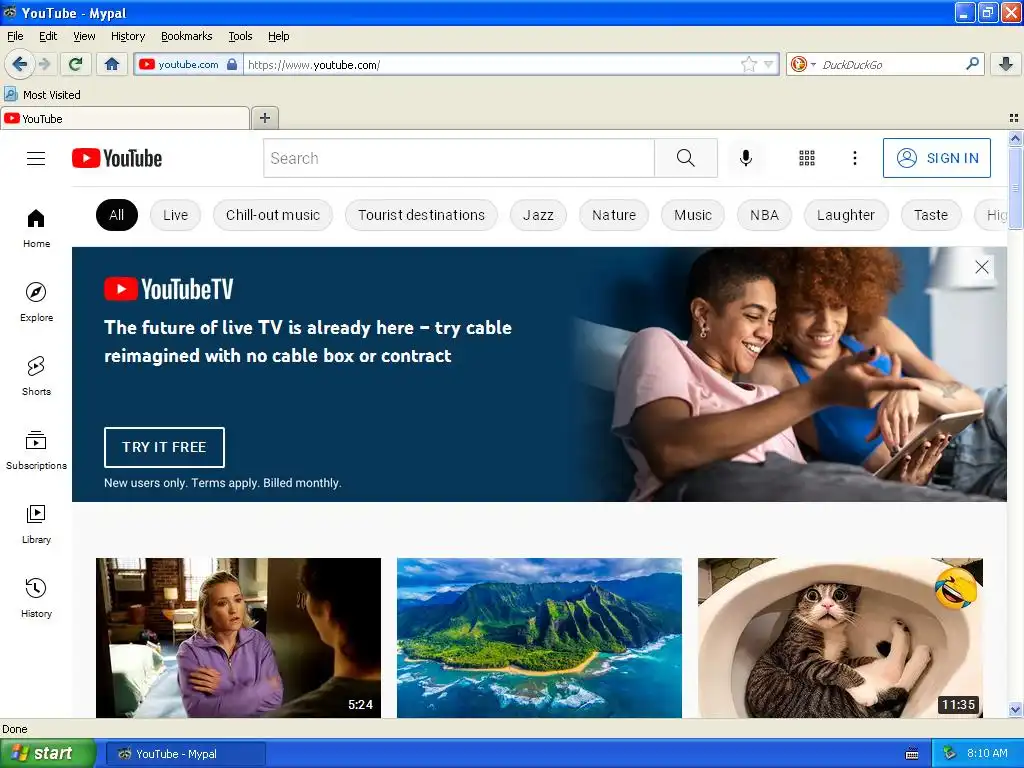Select the Live filter chip

tap(175, 215)
